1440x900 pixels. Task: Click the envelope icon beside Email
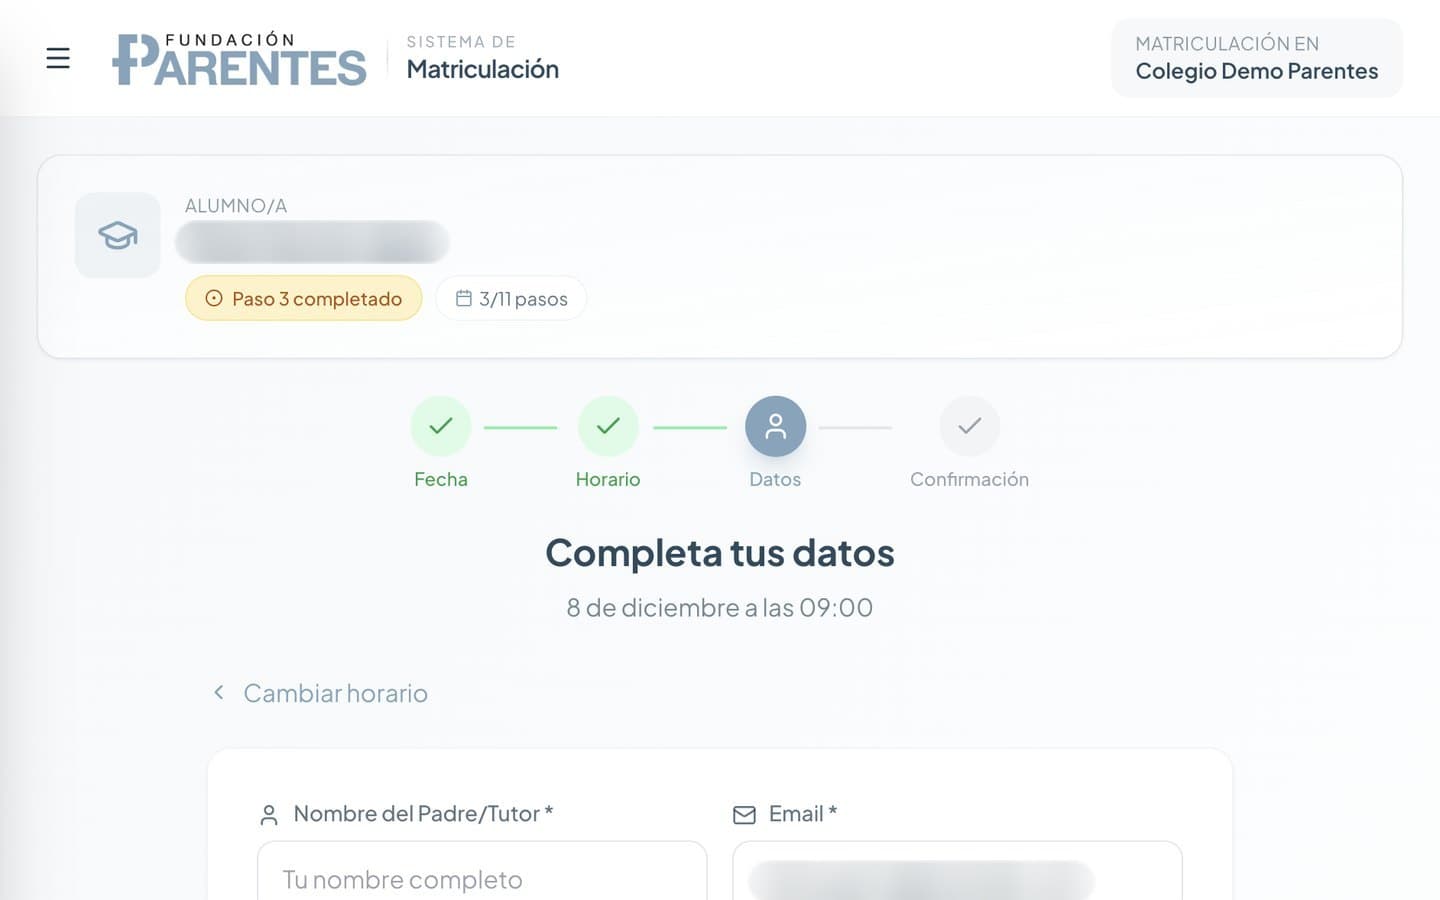coord(744,815)
